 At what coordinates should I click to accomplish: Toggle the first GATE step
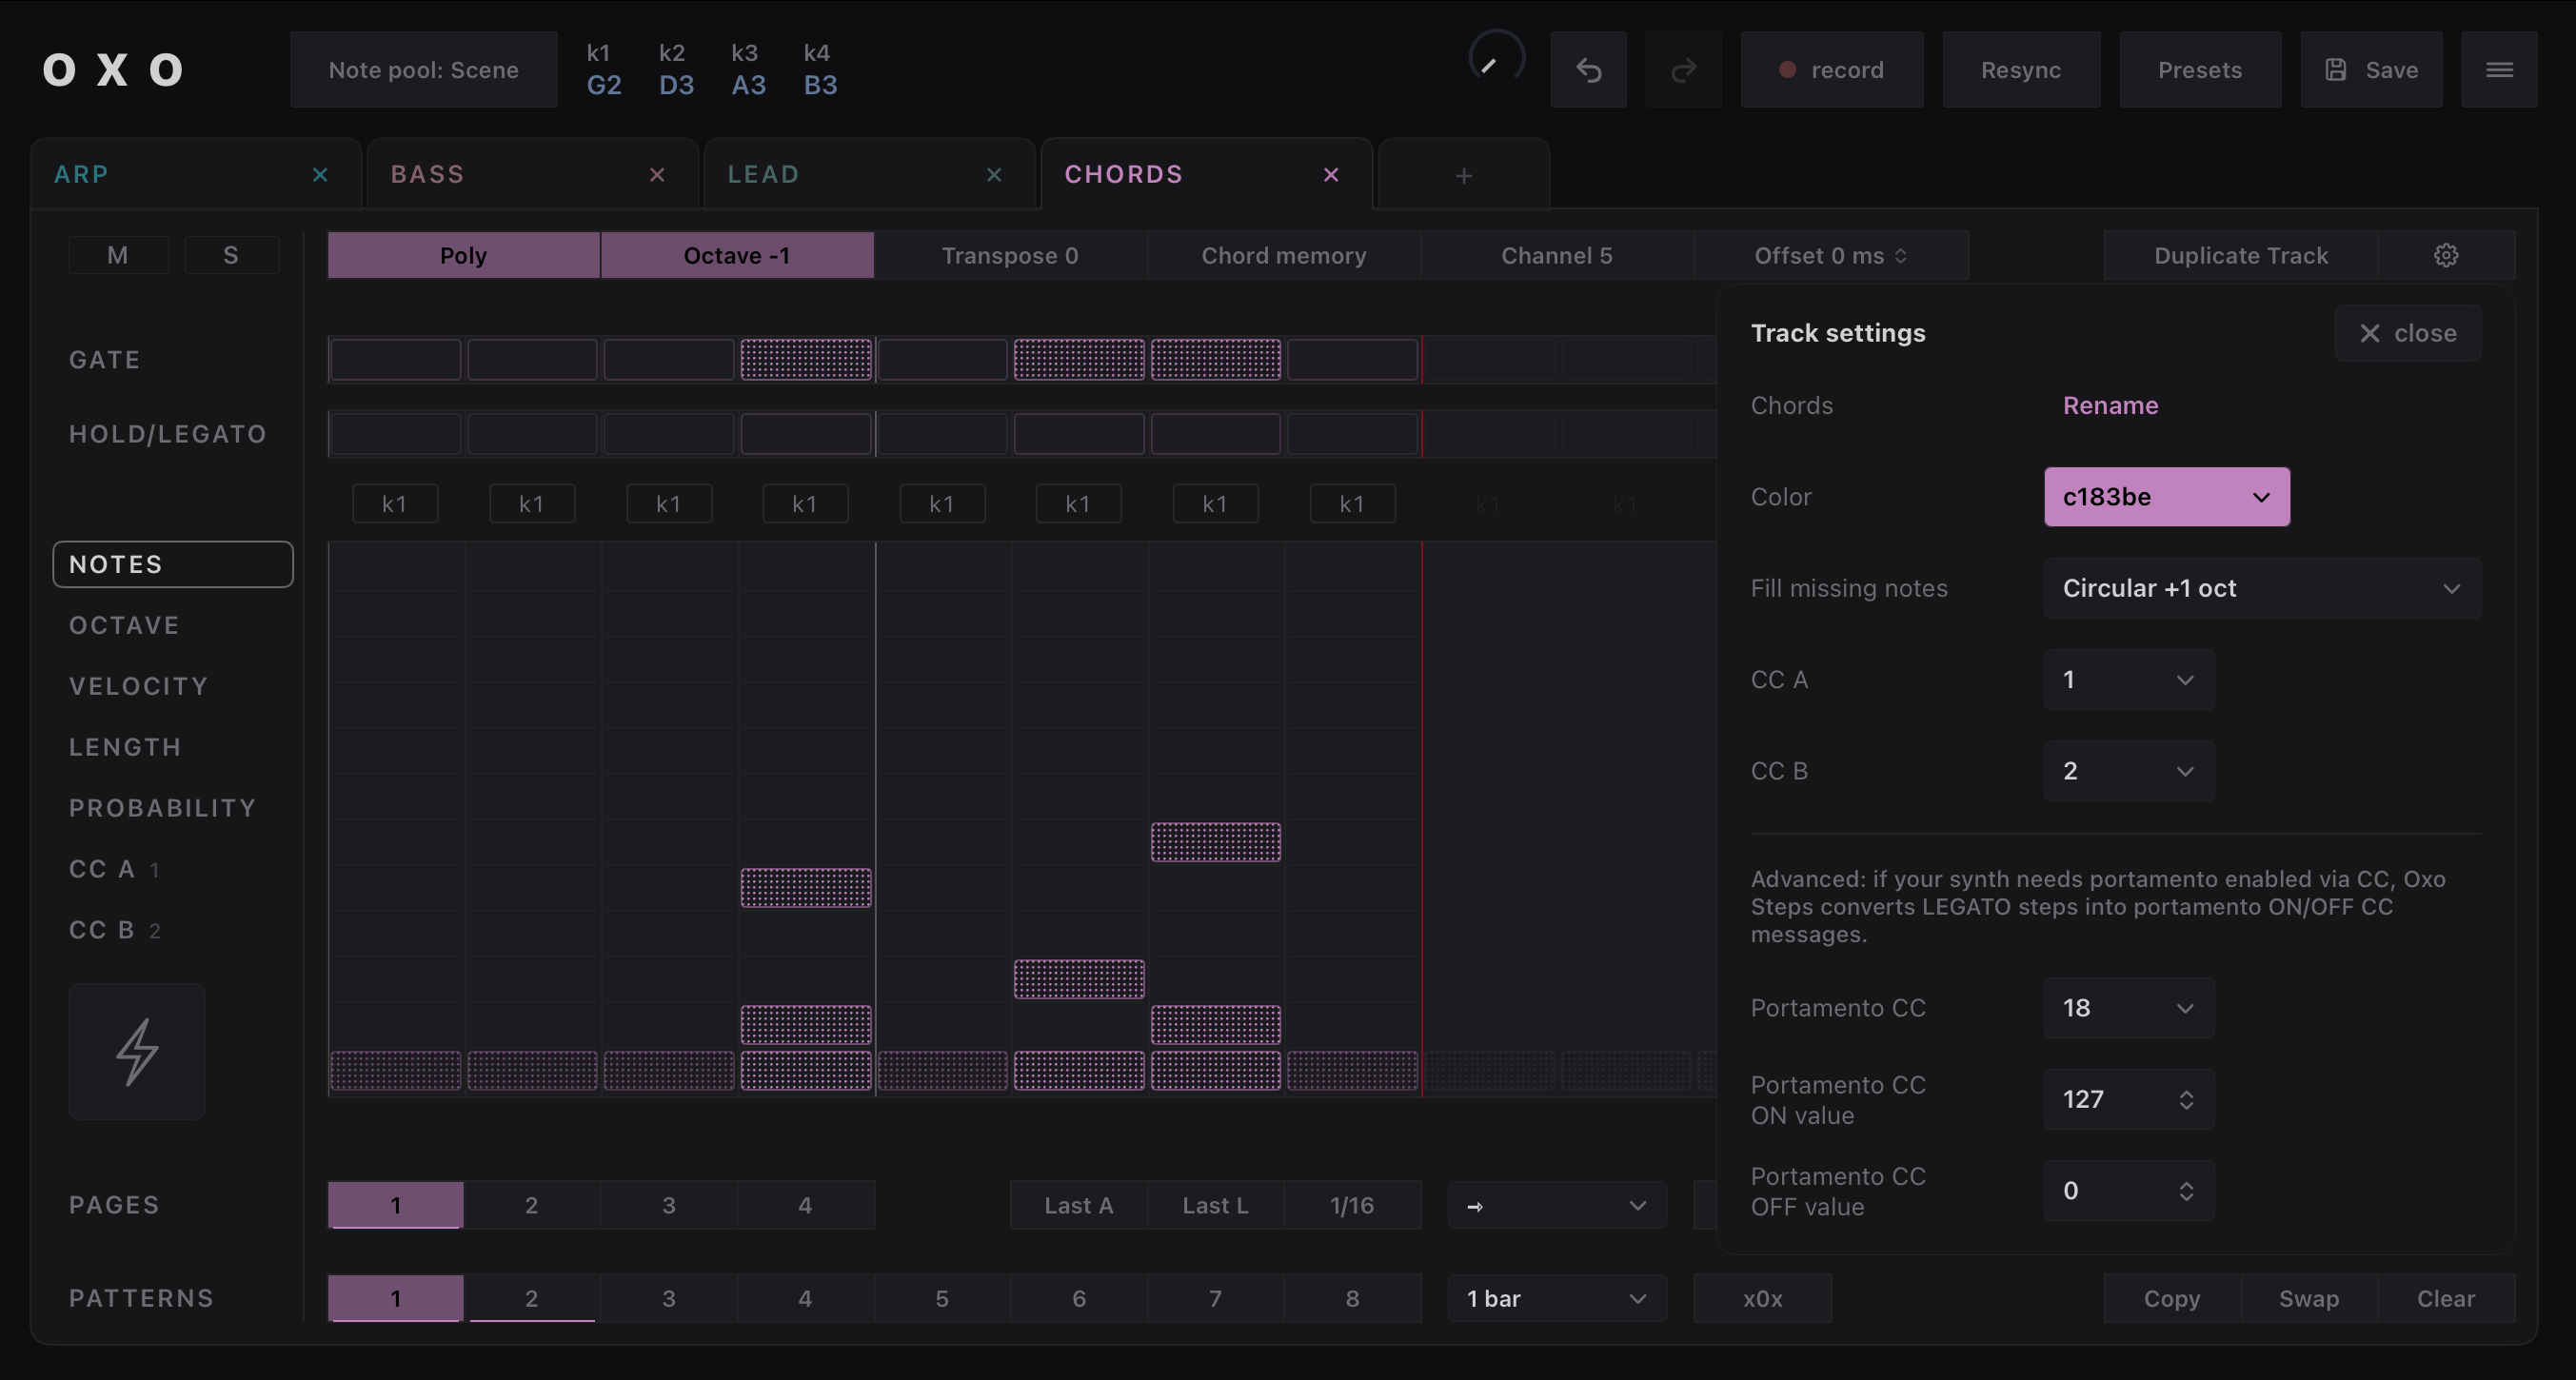(x=396, y=359)
